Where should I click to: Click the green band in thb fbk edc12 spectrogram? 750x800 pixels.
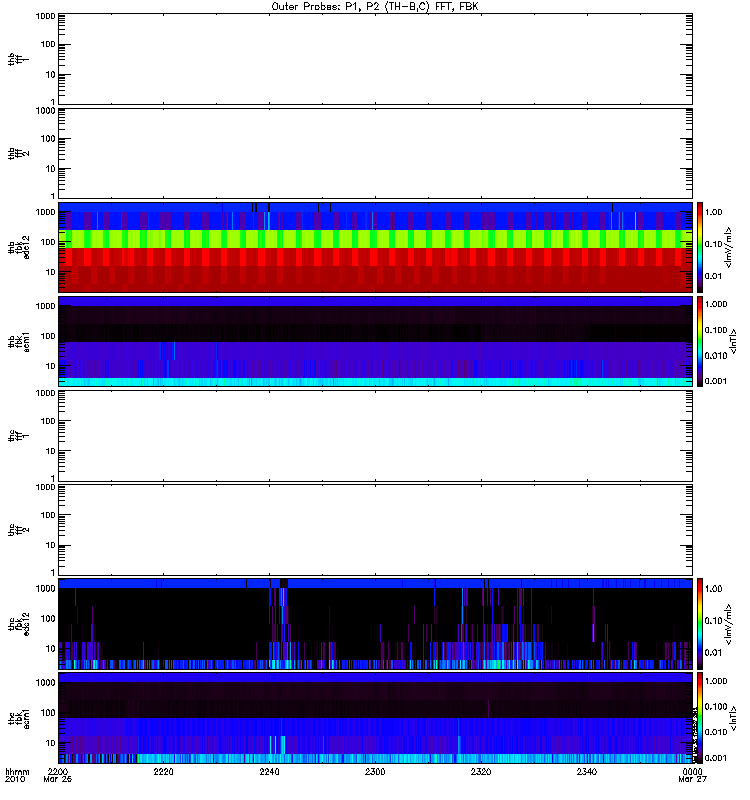click(x=375, y=239)
